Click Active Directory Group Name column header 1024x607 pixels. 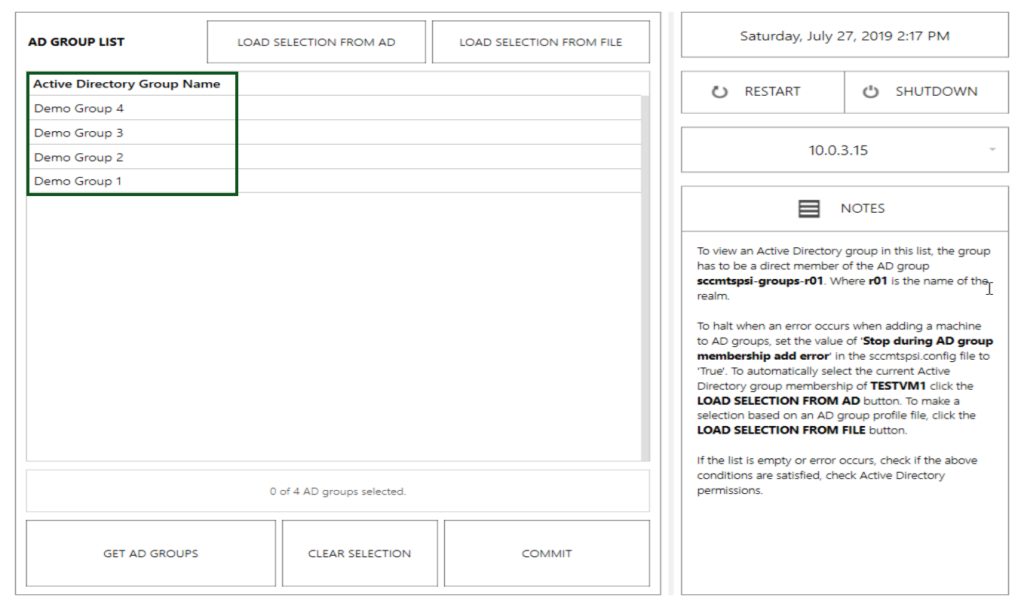click(127, 84)
